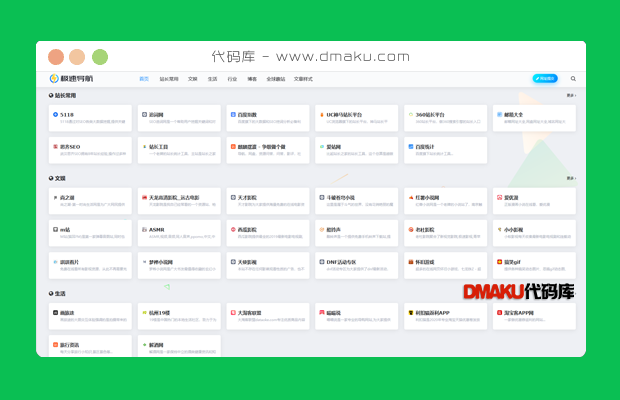
Task: Expand 更多 in the 生活 section
Action: click(571, 294)
